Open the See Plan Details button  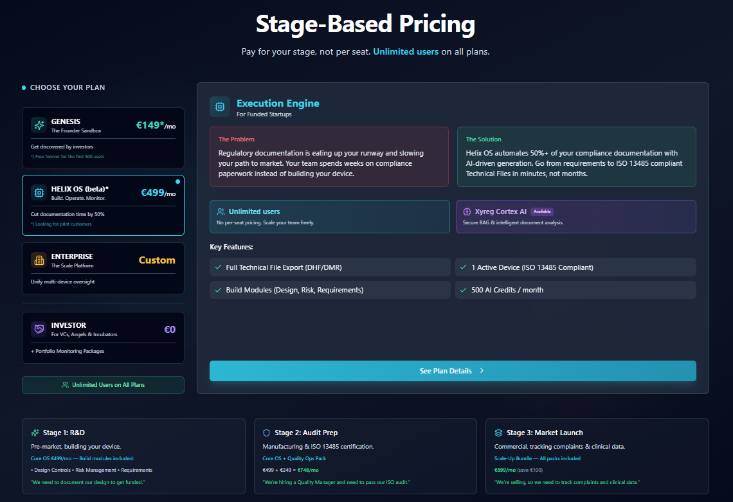pyautogui.click(x=452, y=370)
